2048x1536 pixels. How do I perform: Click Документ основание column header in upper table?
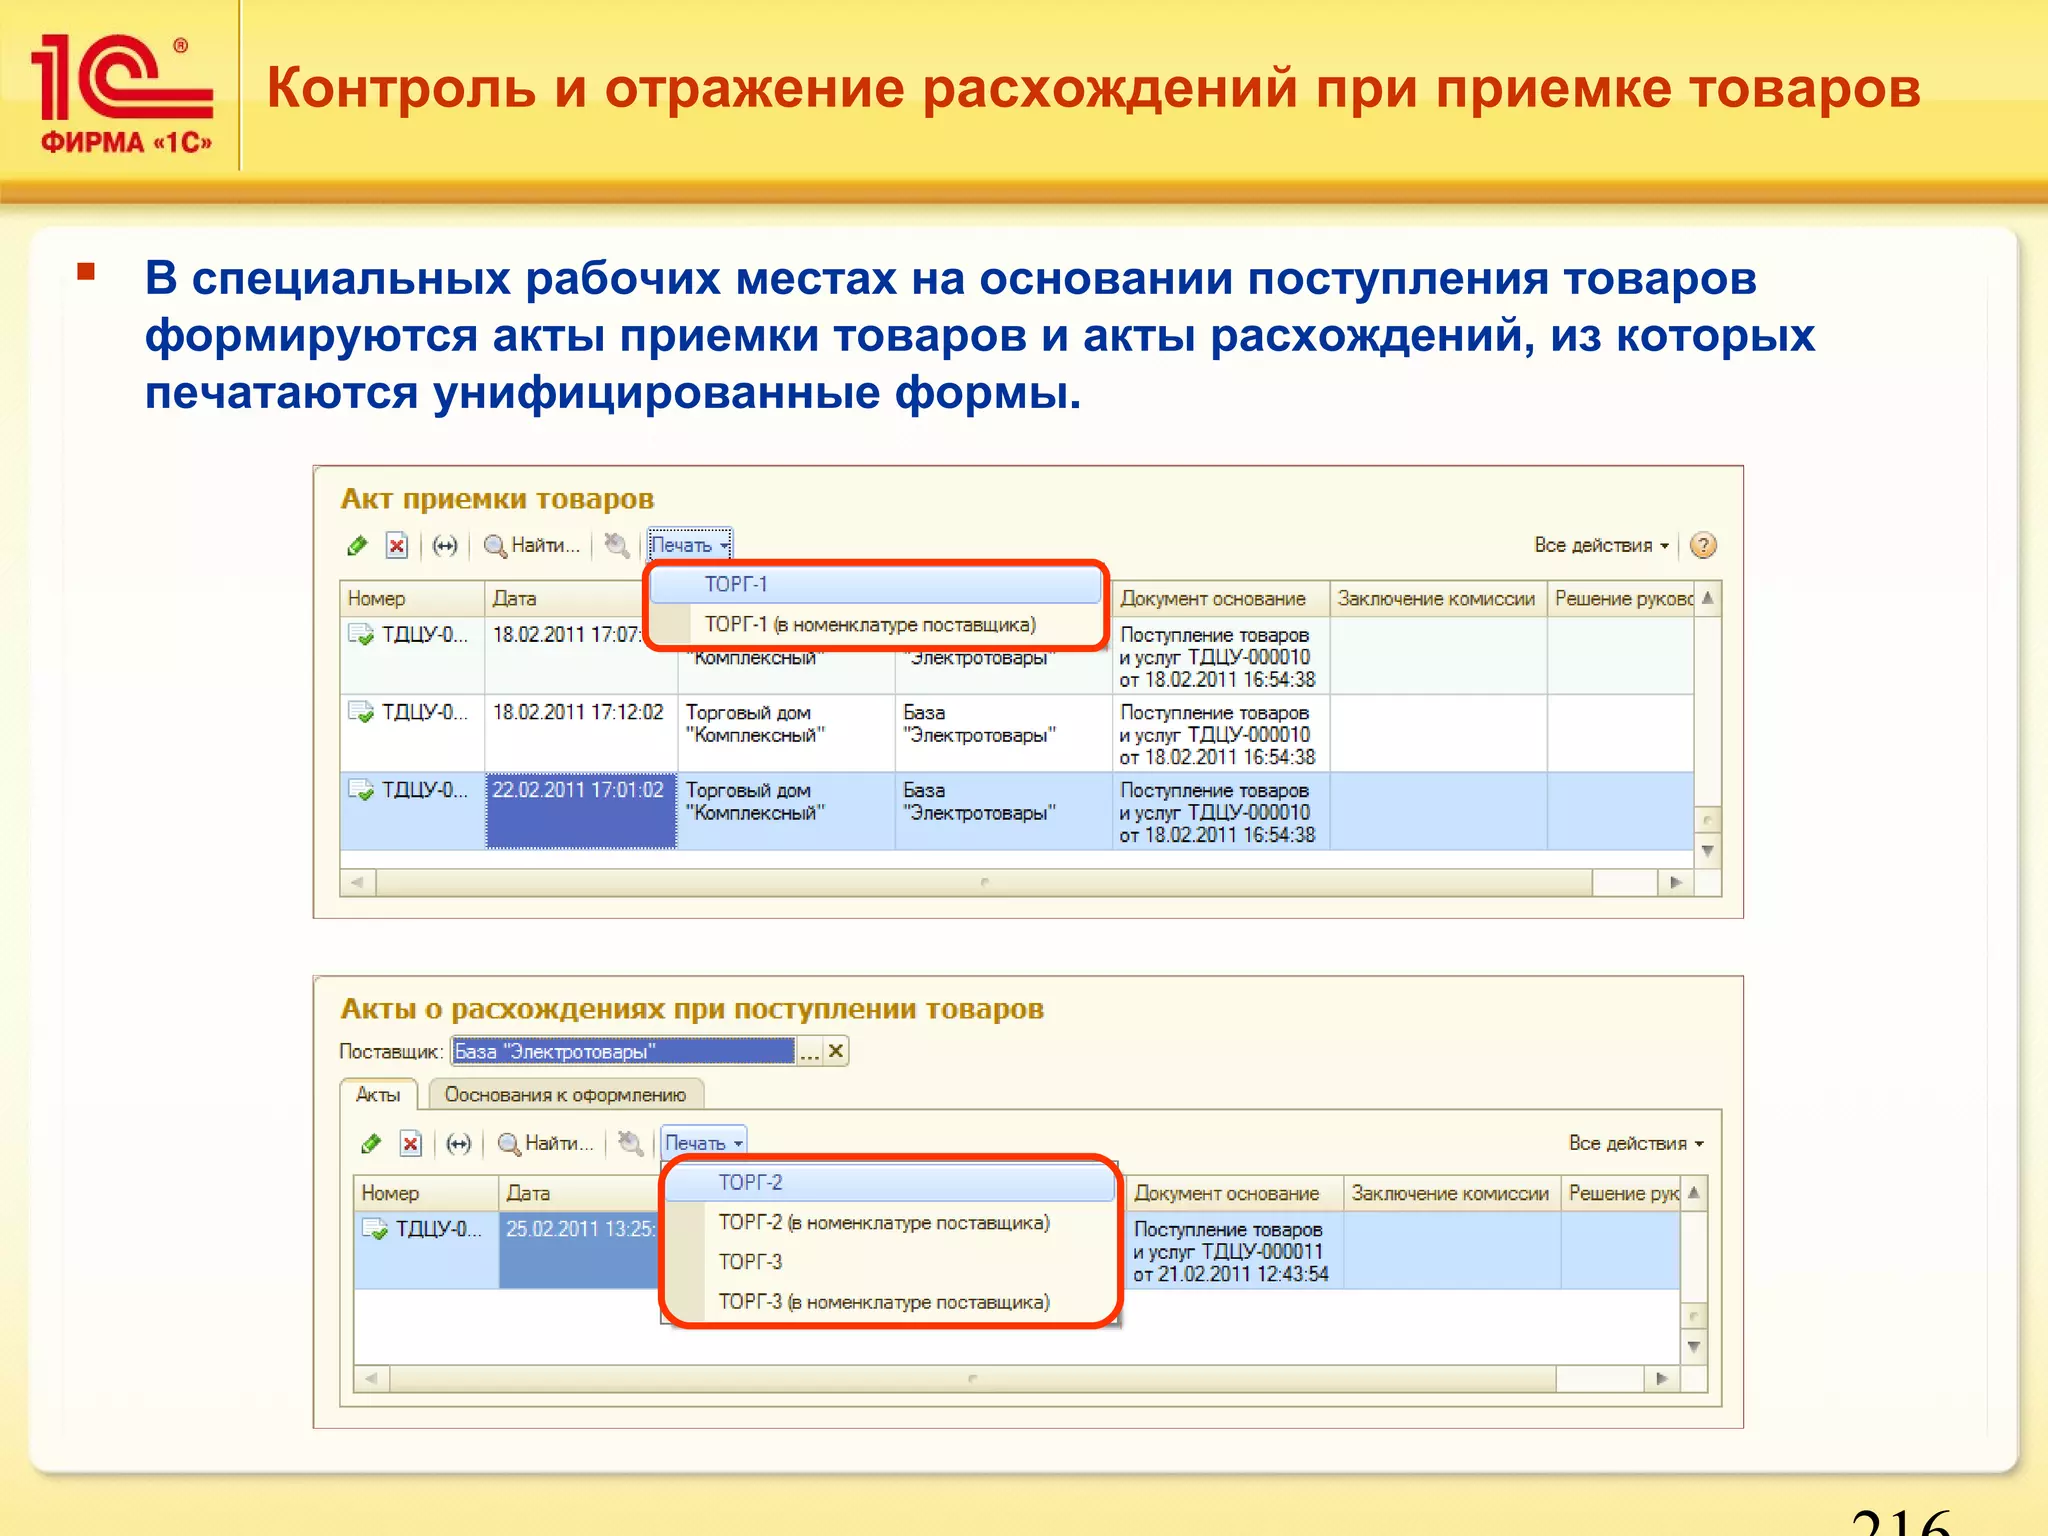click(x=1221, y=598)
